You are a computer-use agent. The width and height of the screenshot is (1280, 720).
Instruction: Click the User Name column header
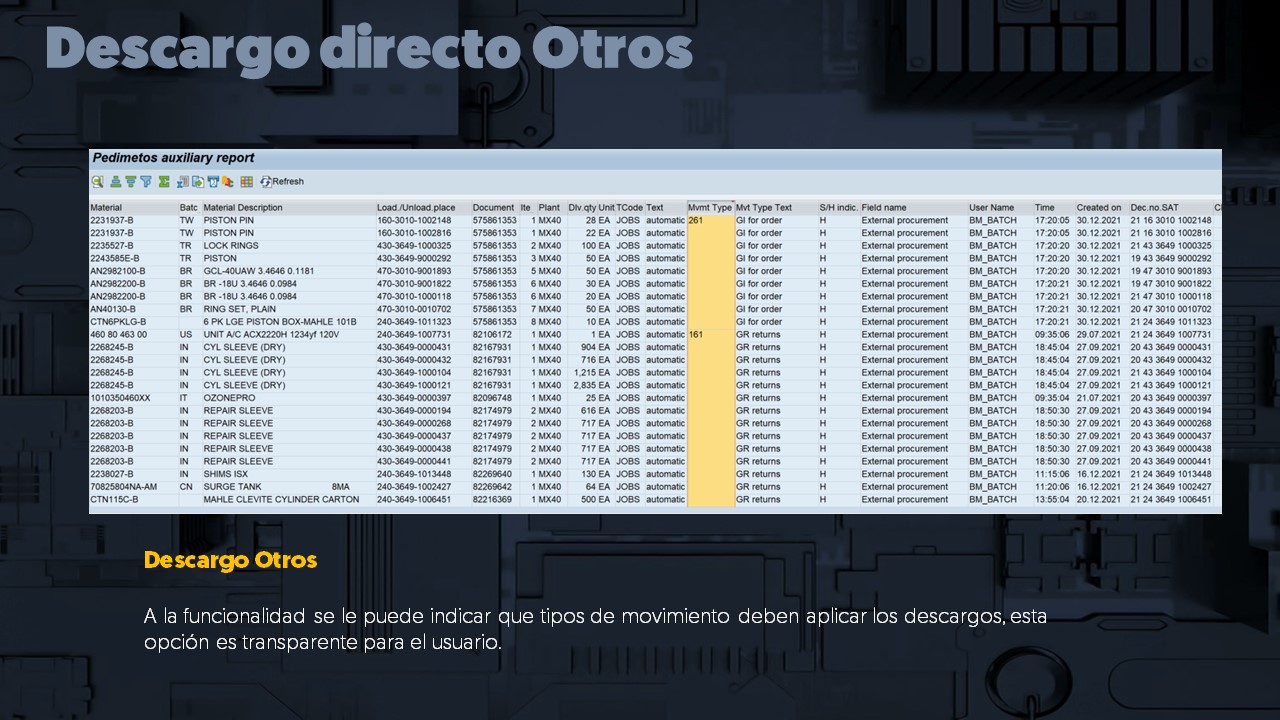click(991, 208)
